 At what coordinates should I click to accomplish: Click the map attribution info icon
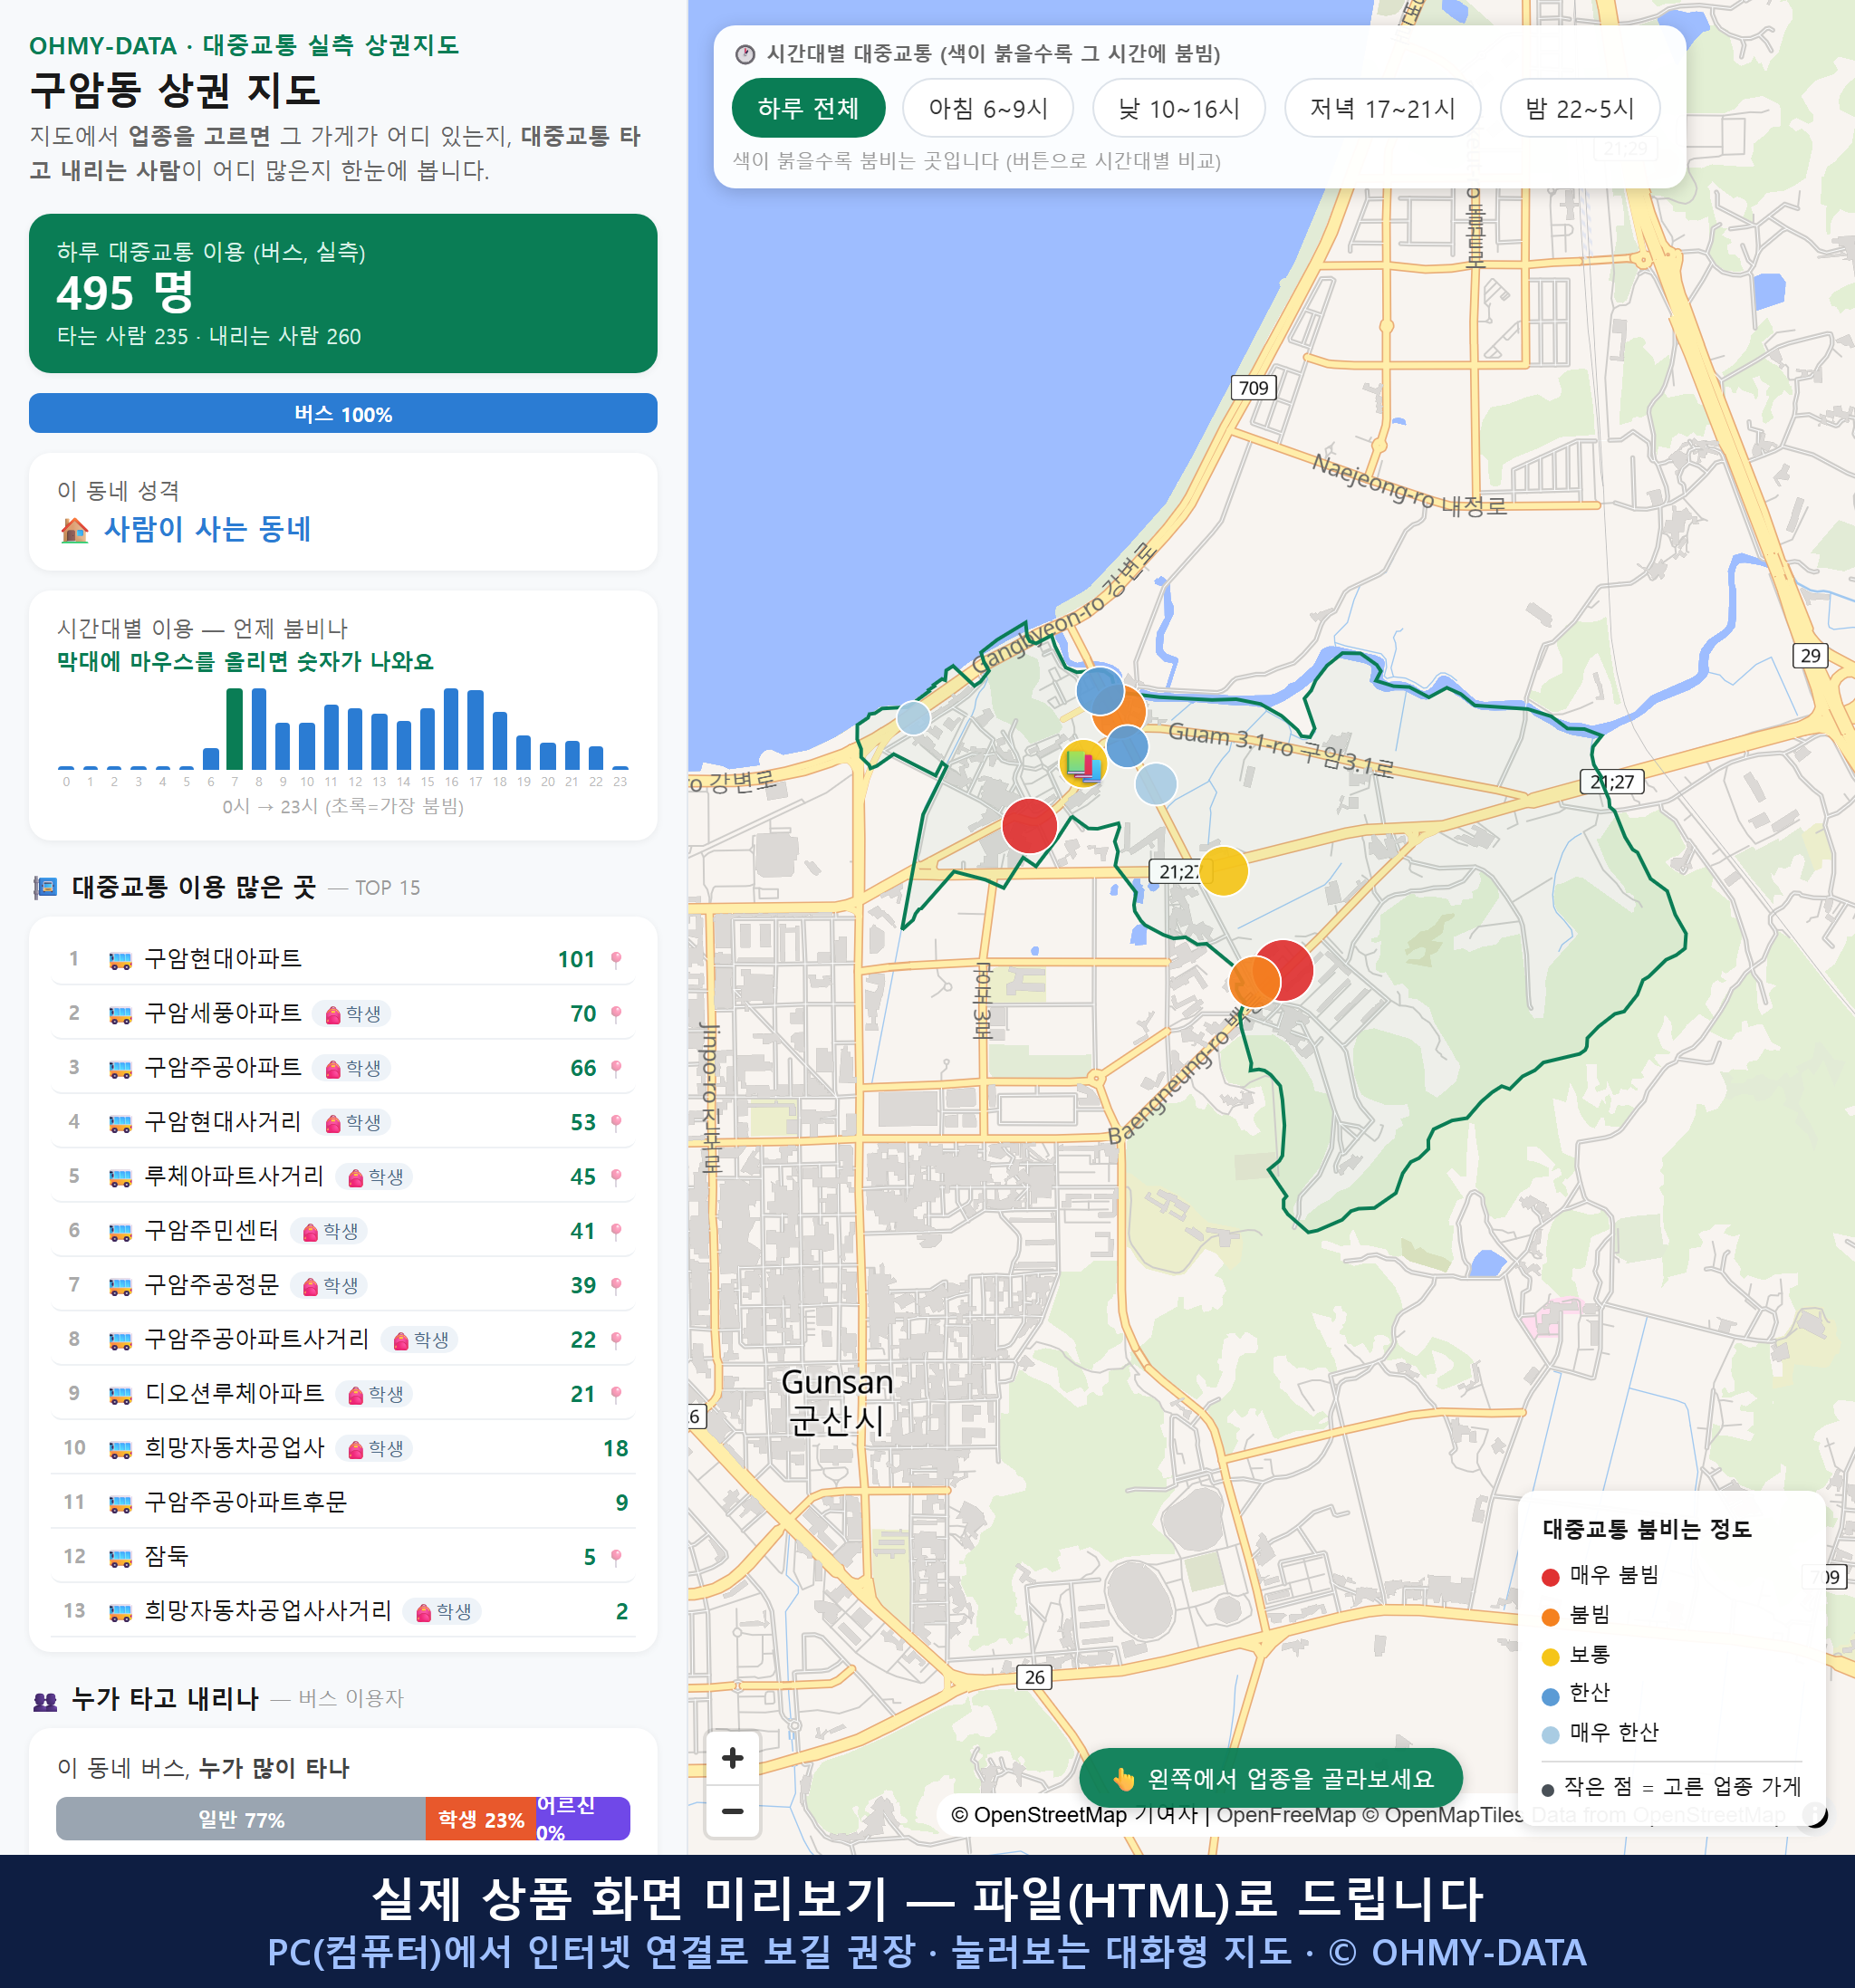click(x=1814, y=1815)
